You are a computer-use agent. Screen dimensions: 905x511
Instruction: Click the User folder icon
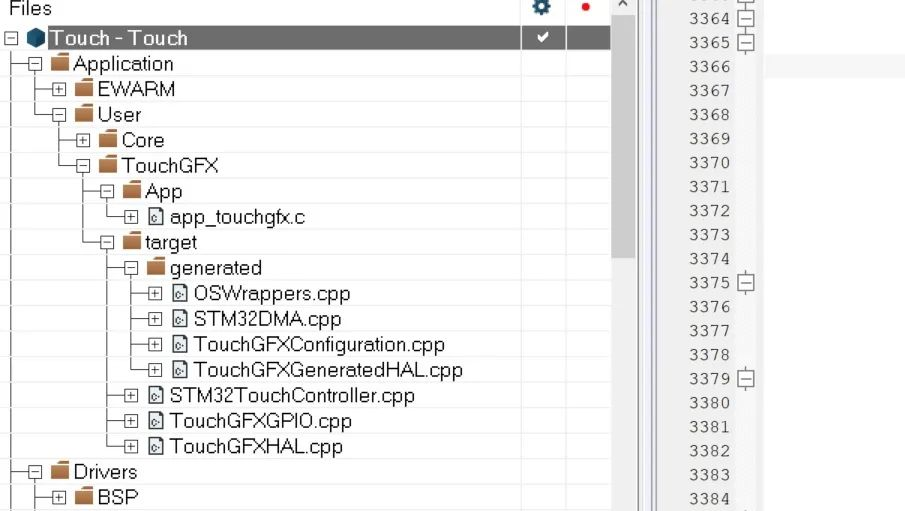[x=84, y=113]
